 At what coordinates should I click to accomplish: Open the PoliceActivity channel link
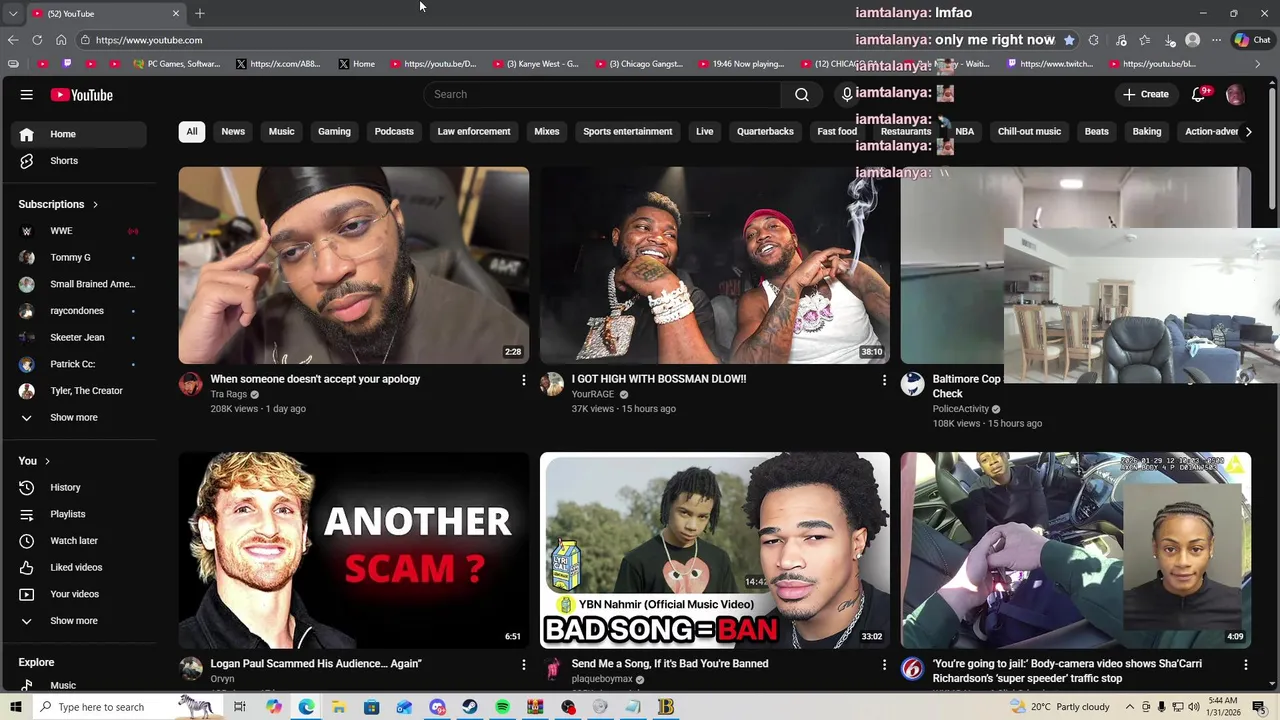961,409
